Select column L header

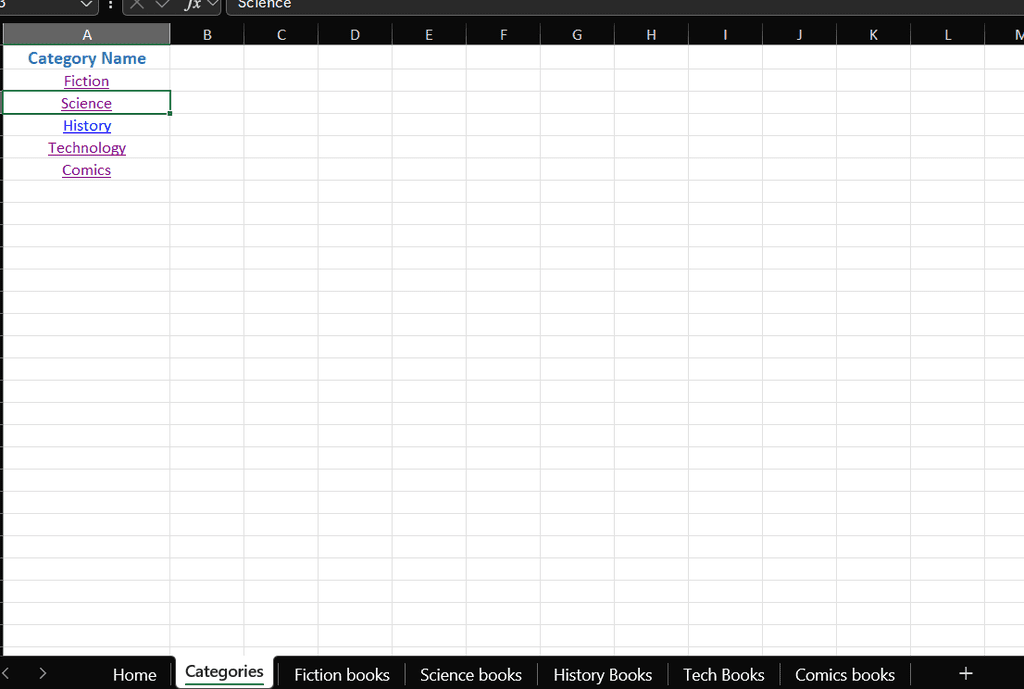point(948,35)
